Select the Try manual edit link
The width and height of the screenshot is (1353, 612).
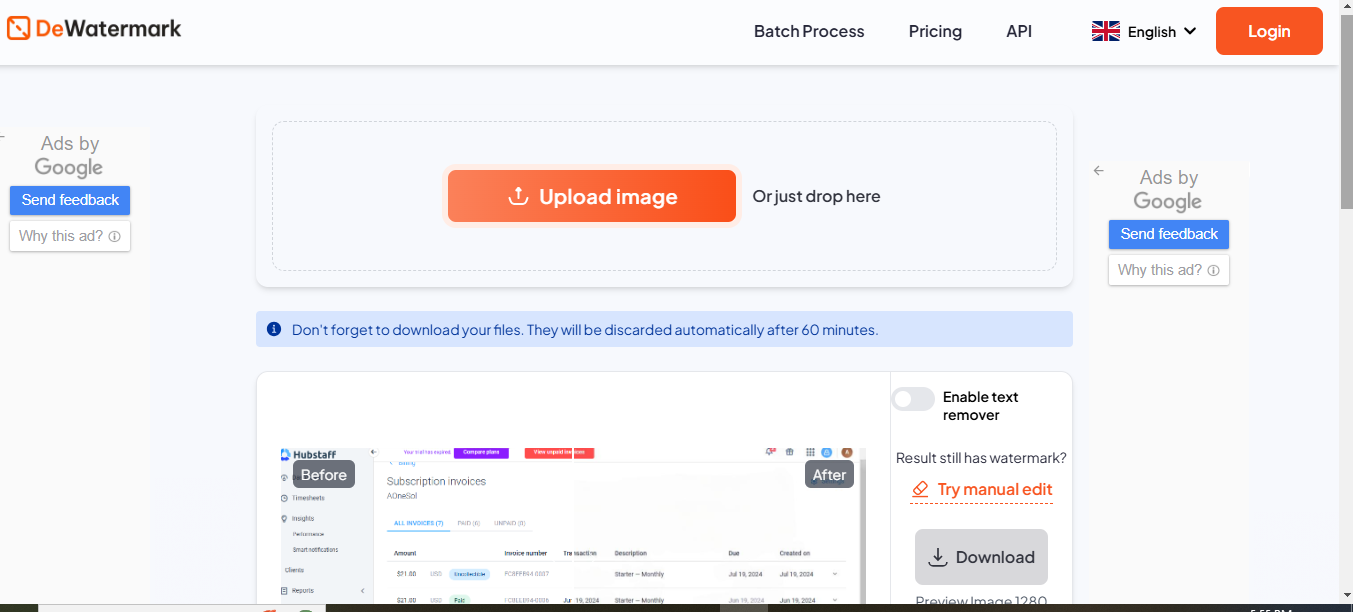994,489
